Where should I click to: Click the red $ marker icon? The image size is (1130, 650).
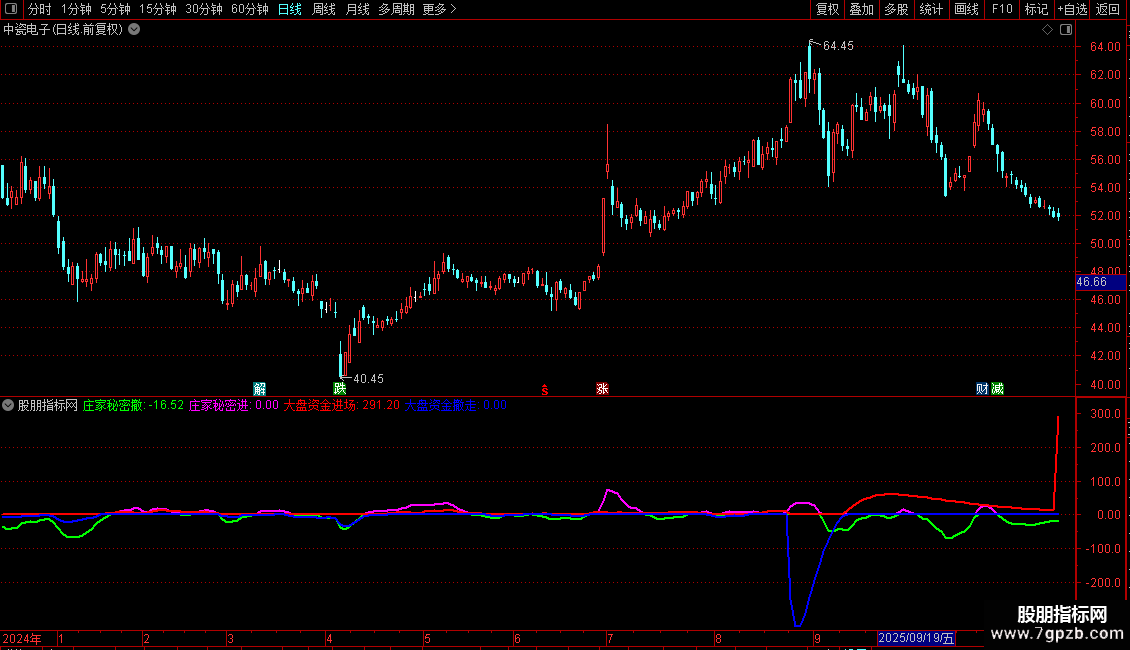[x=545, y=390]
